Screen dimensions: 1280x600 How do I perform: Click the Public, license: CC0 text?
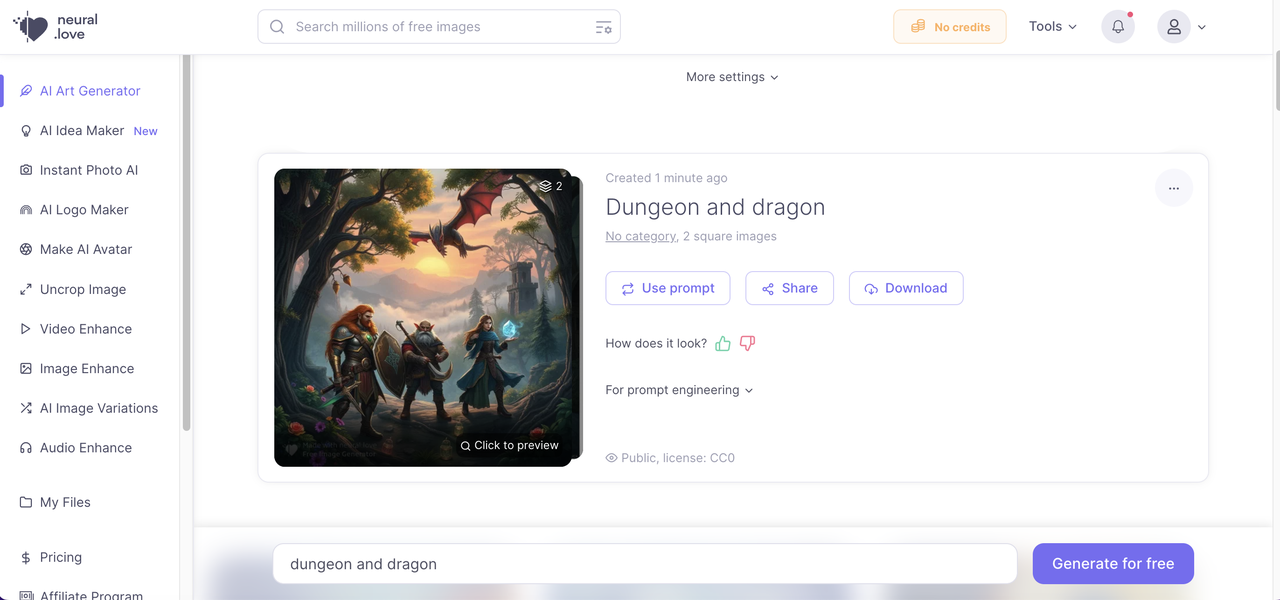[x=678, y=458]
